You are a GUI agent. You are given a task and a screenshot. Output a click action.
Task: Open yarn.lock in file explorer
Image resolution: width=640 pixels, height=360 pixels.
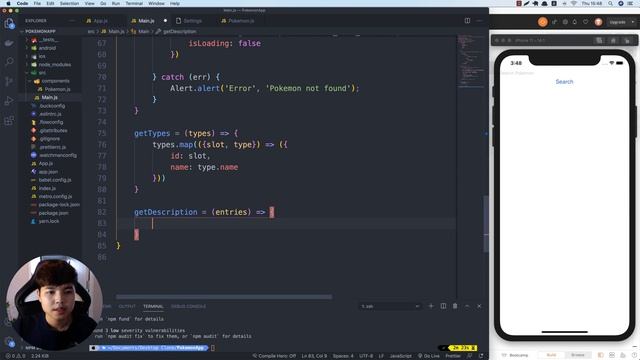tap(49, 221)
